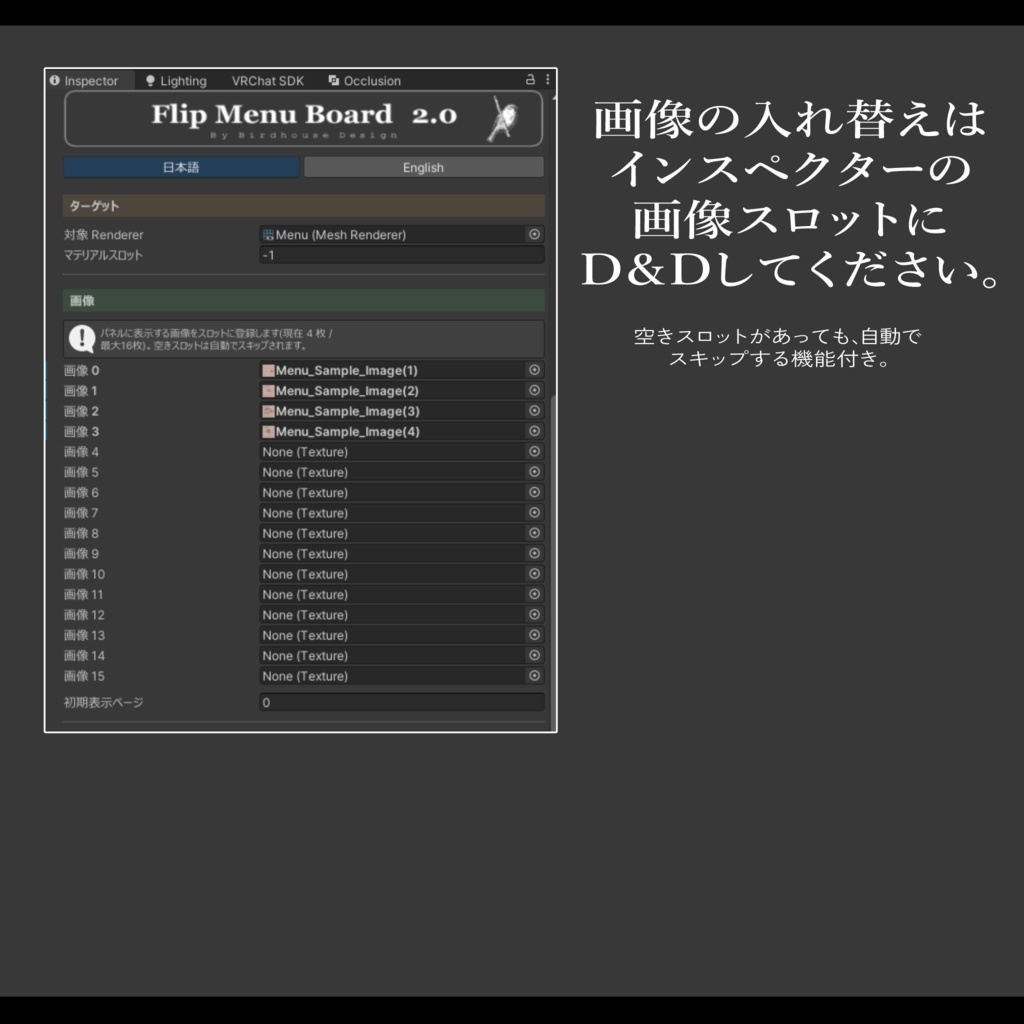Viewport: 1024px width, 1024px height.
Task: Open texture picker for 画像 6
Action: tap(534, 492)
